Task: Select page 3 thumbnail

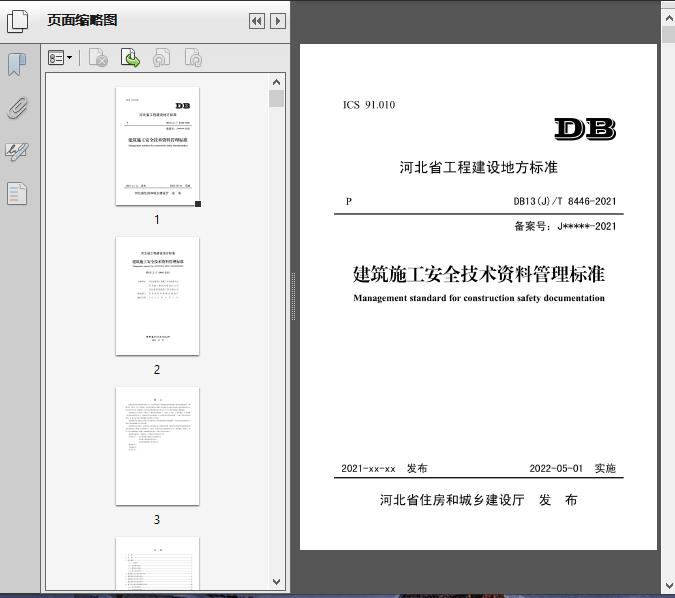Action: (158, 446)
